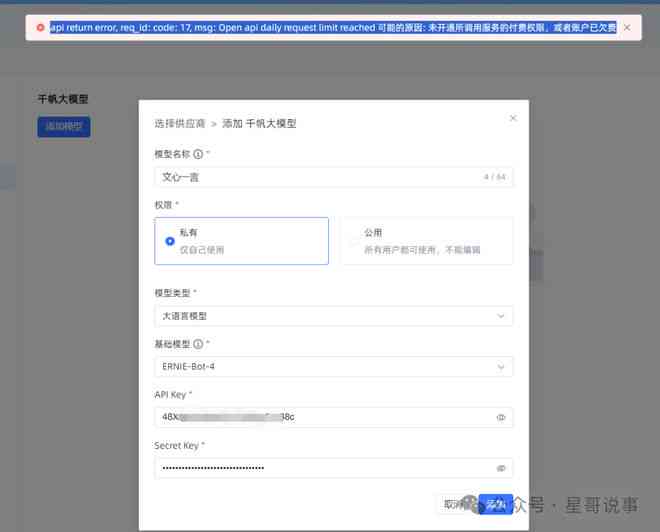Close the add 千帆大模型 dialog
Screen dimensions: 660x532
pos(513,118)
